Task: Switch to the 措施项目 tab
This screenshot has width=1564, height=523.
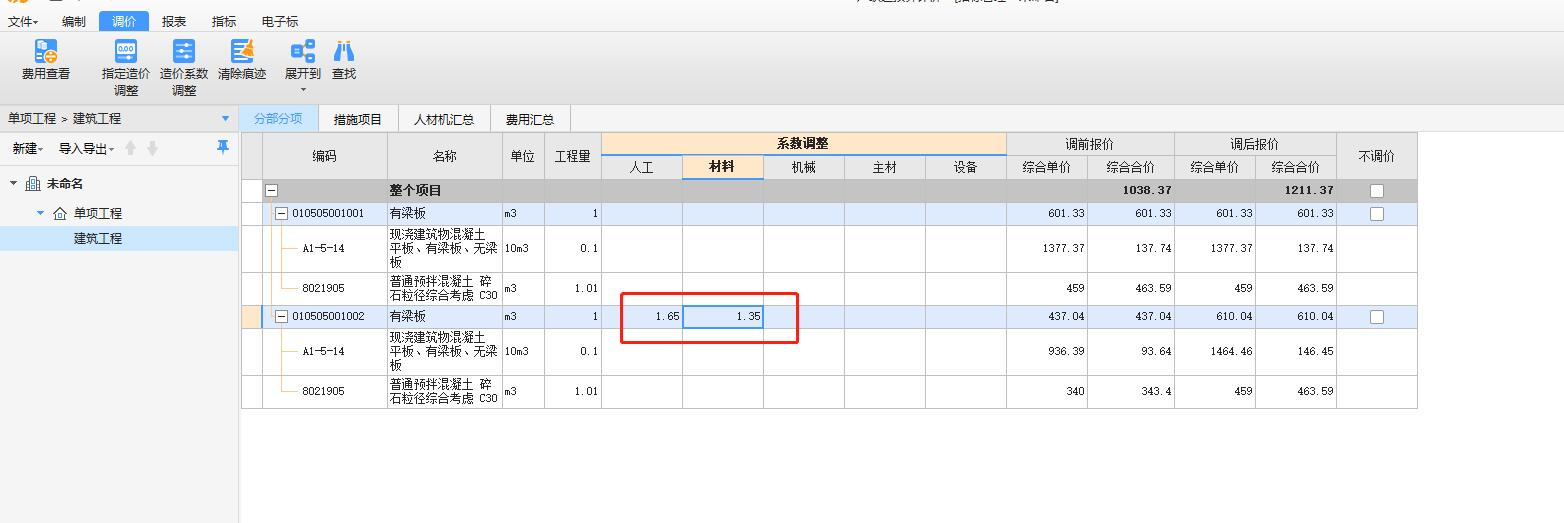Action: [358, 119]
